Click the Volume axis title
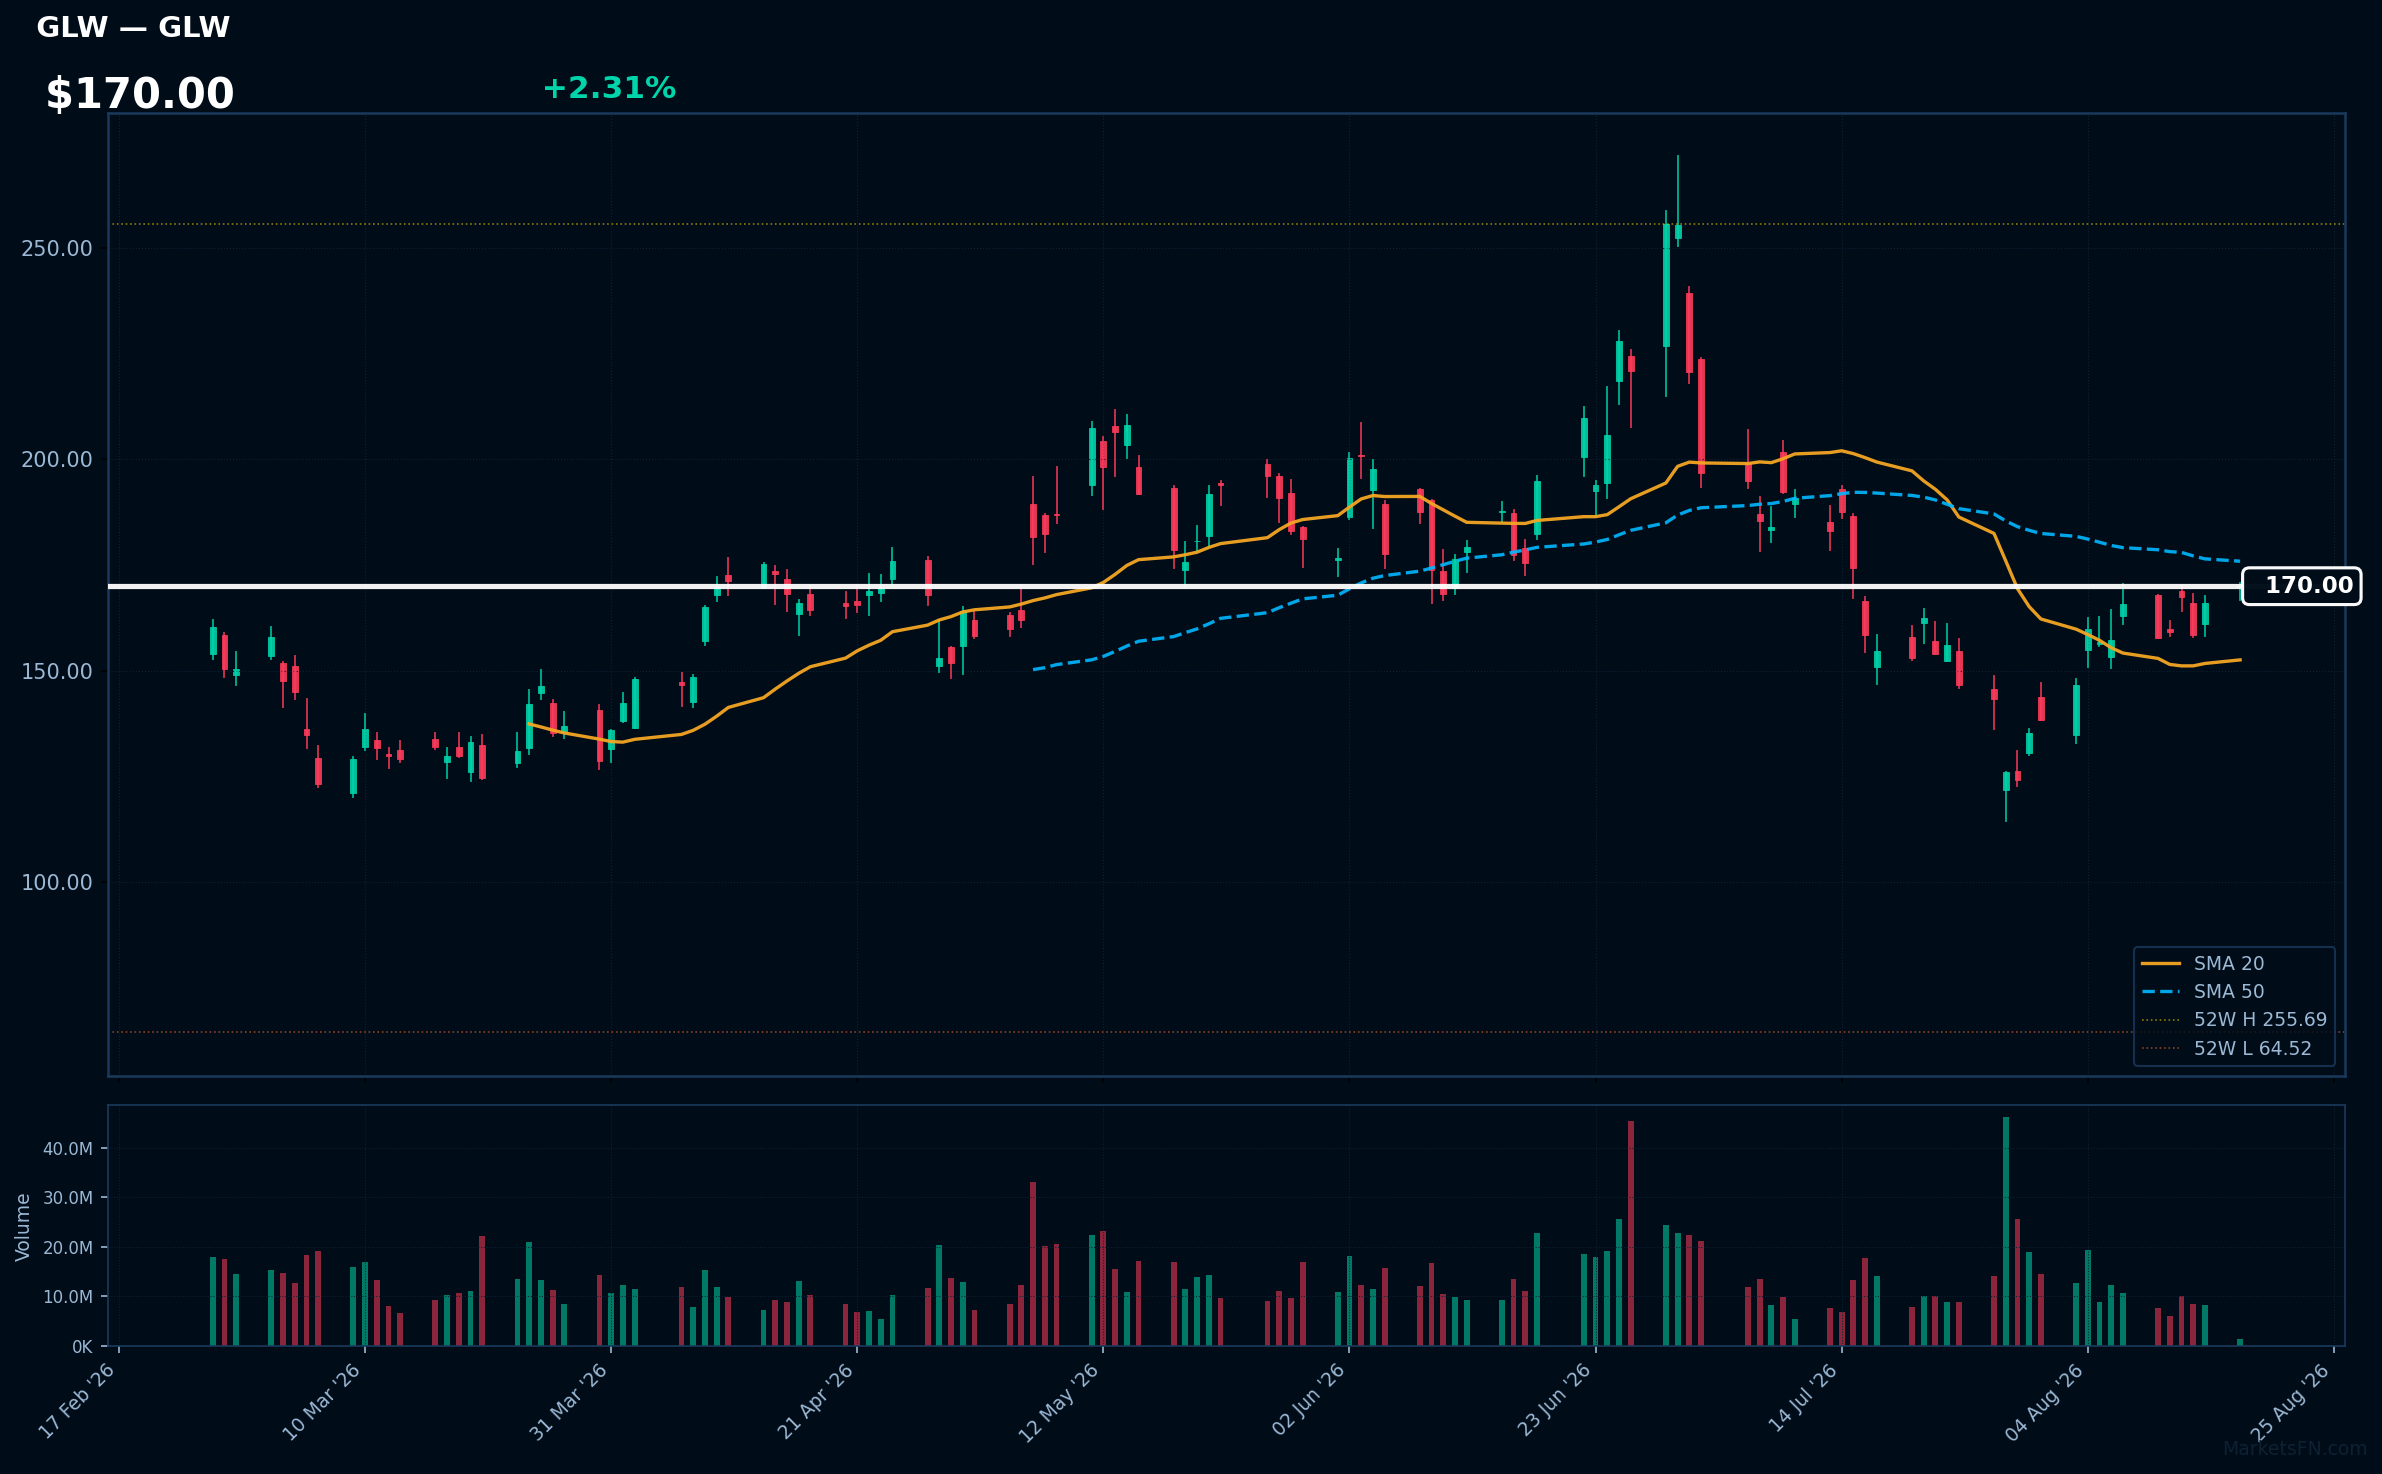The height and width of the screenshot is (1474, 2382). (x=23, y=1227)
